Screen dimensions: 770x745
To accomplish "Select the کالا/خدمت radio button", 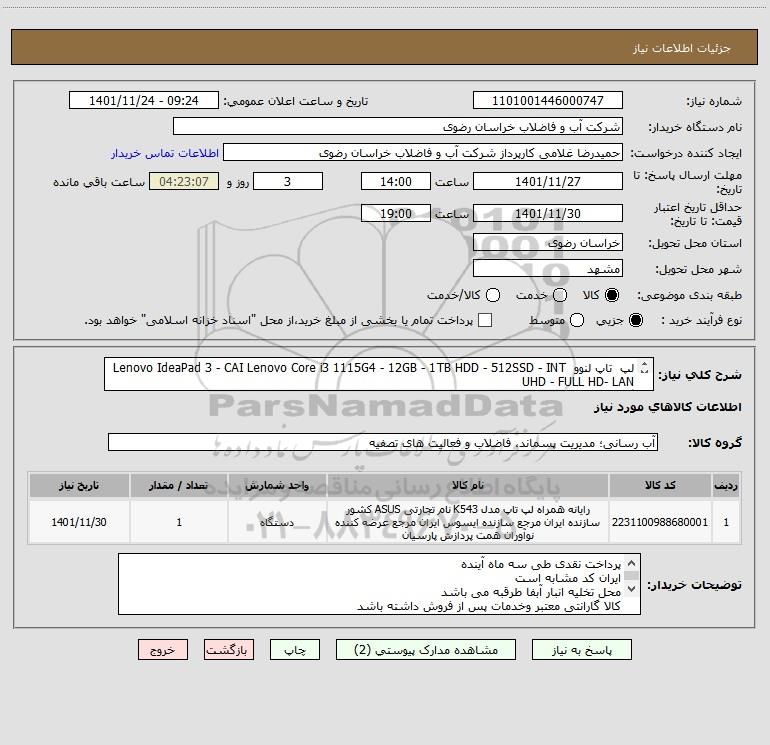I will click(493, 295).
